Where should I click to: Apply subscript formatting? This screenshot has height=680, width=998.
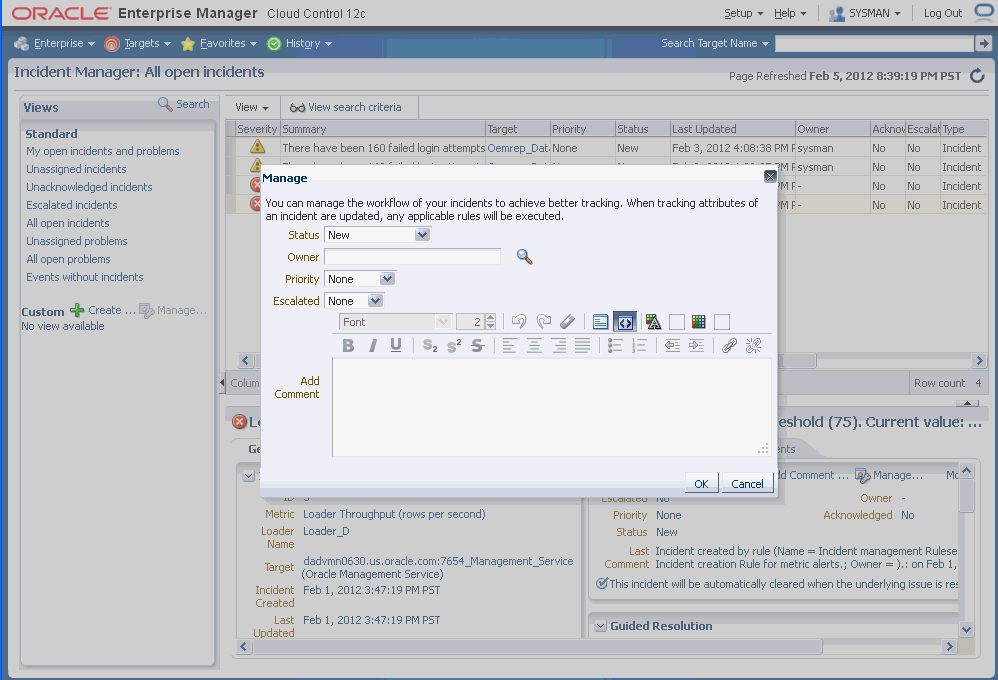[430, 345]
